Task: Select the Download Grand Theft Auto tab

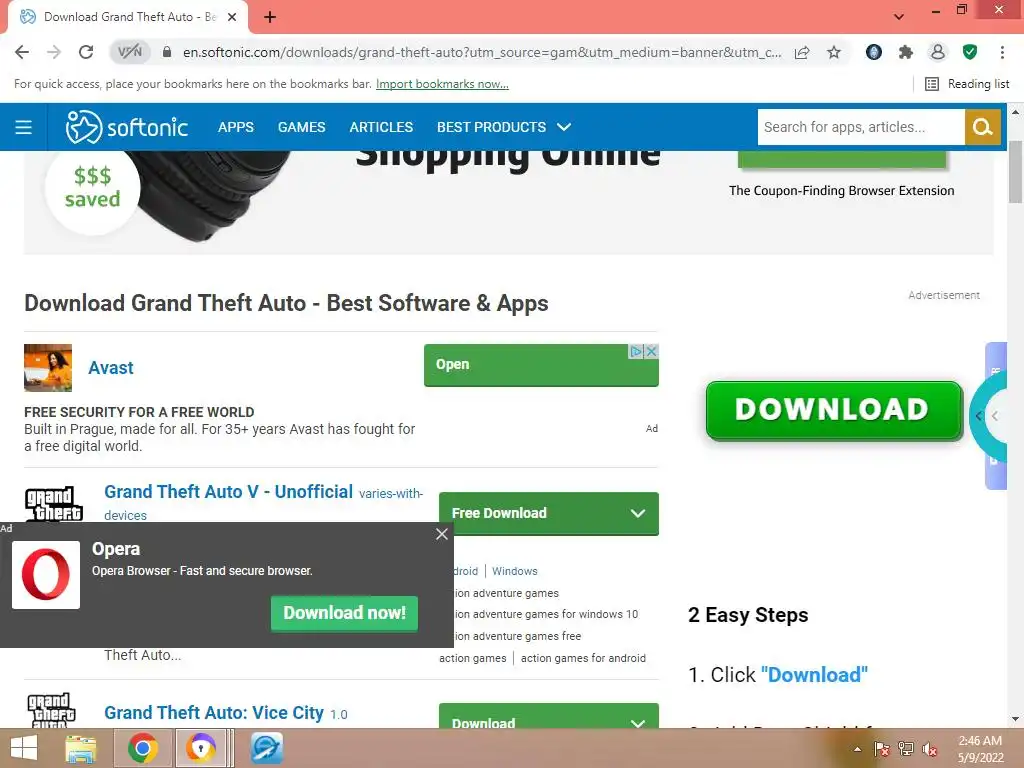Action: click(x=128, y=17)
